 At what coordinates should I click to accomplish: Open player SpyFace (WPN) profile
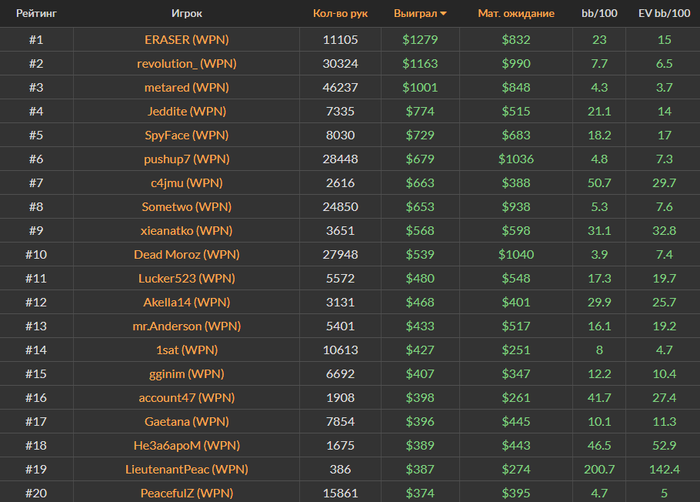coord(187,135)
